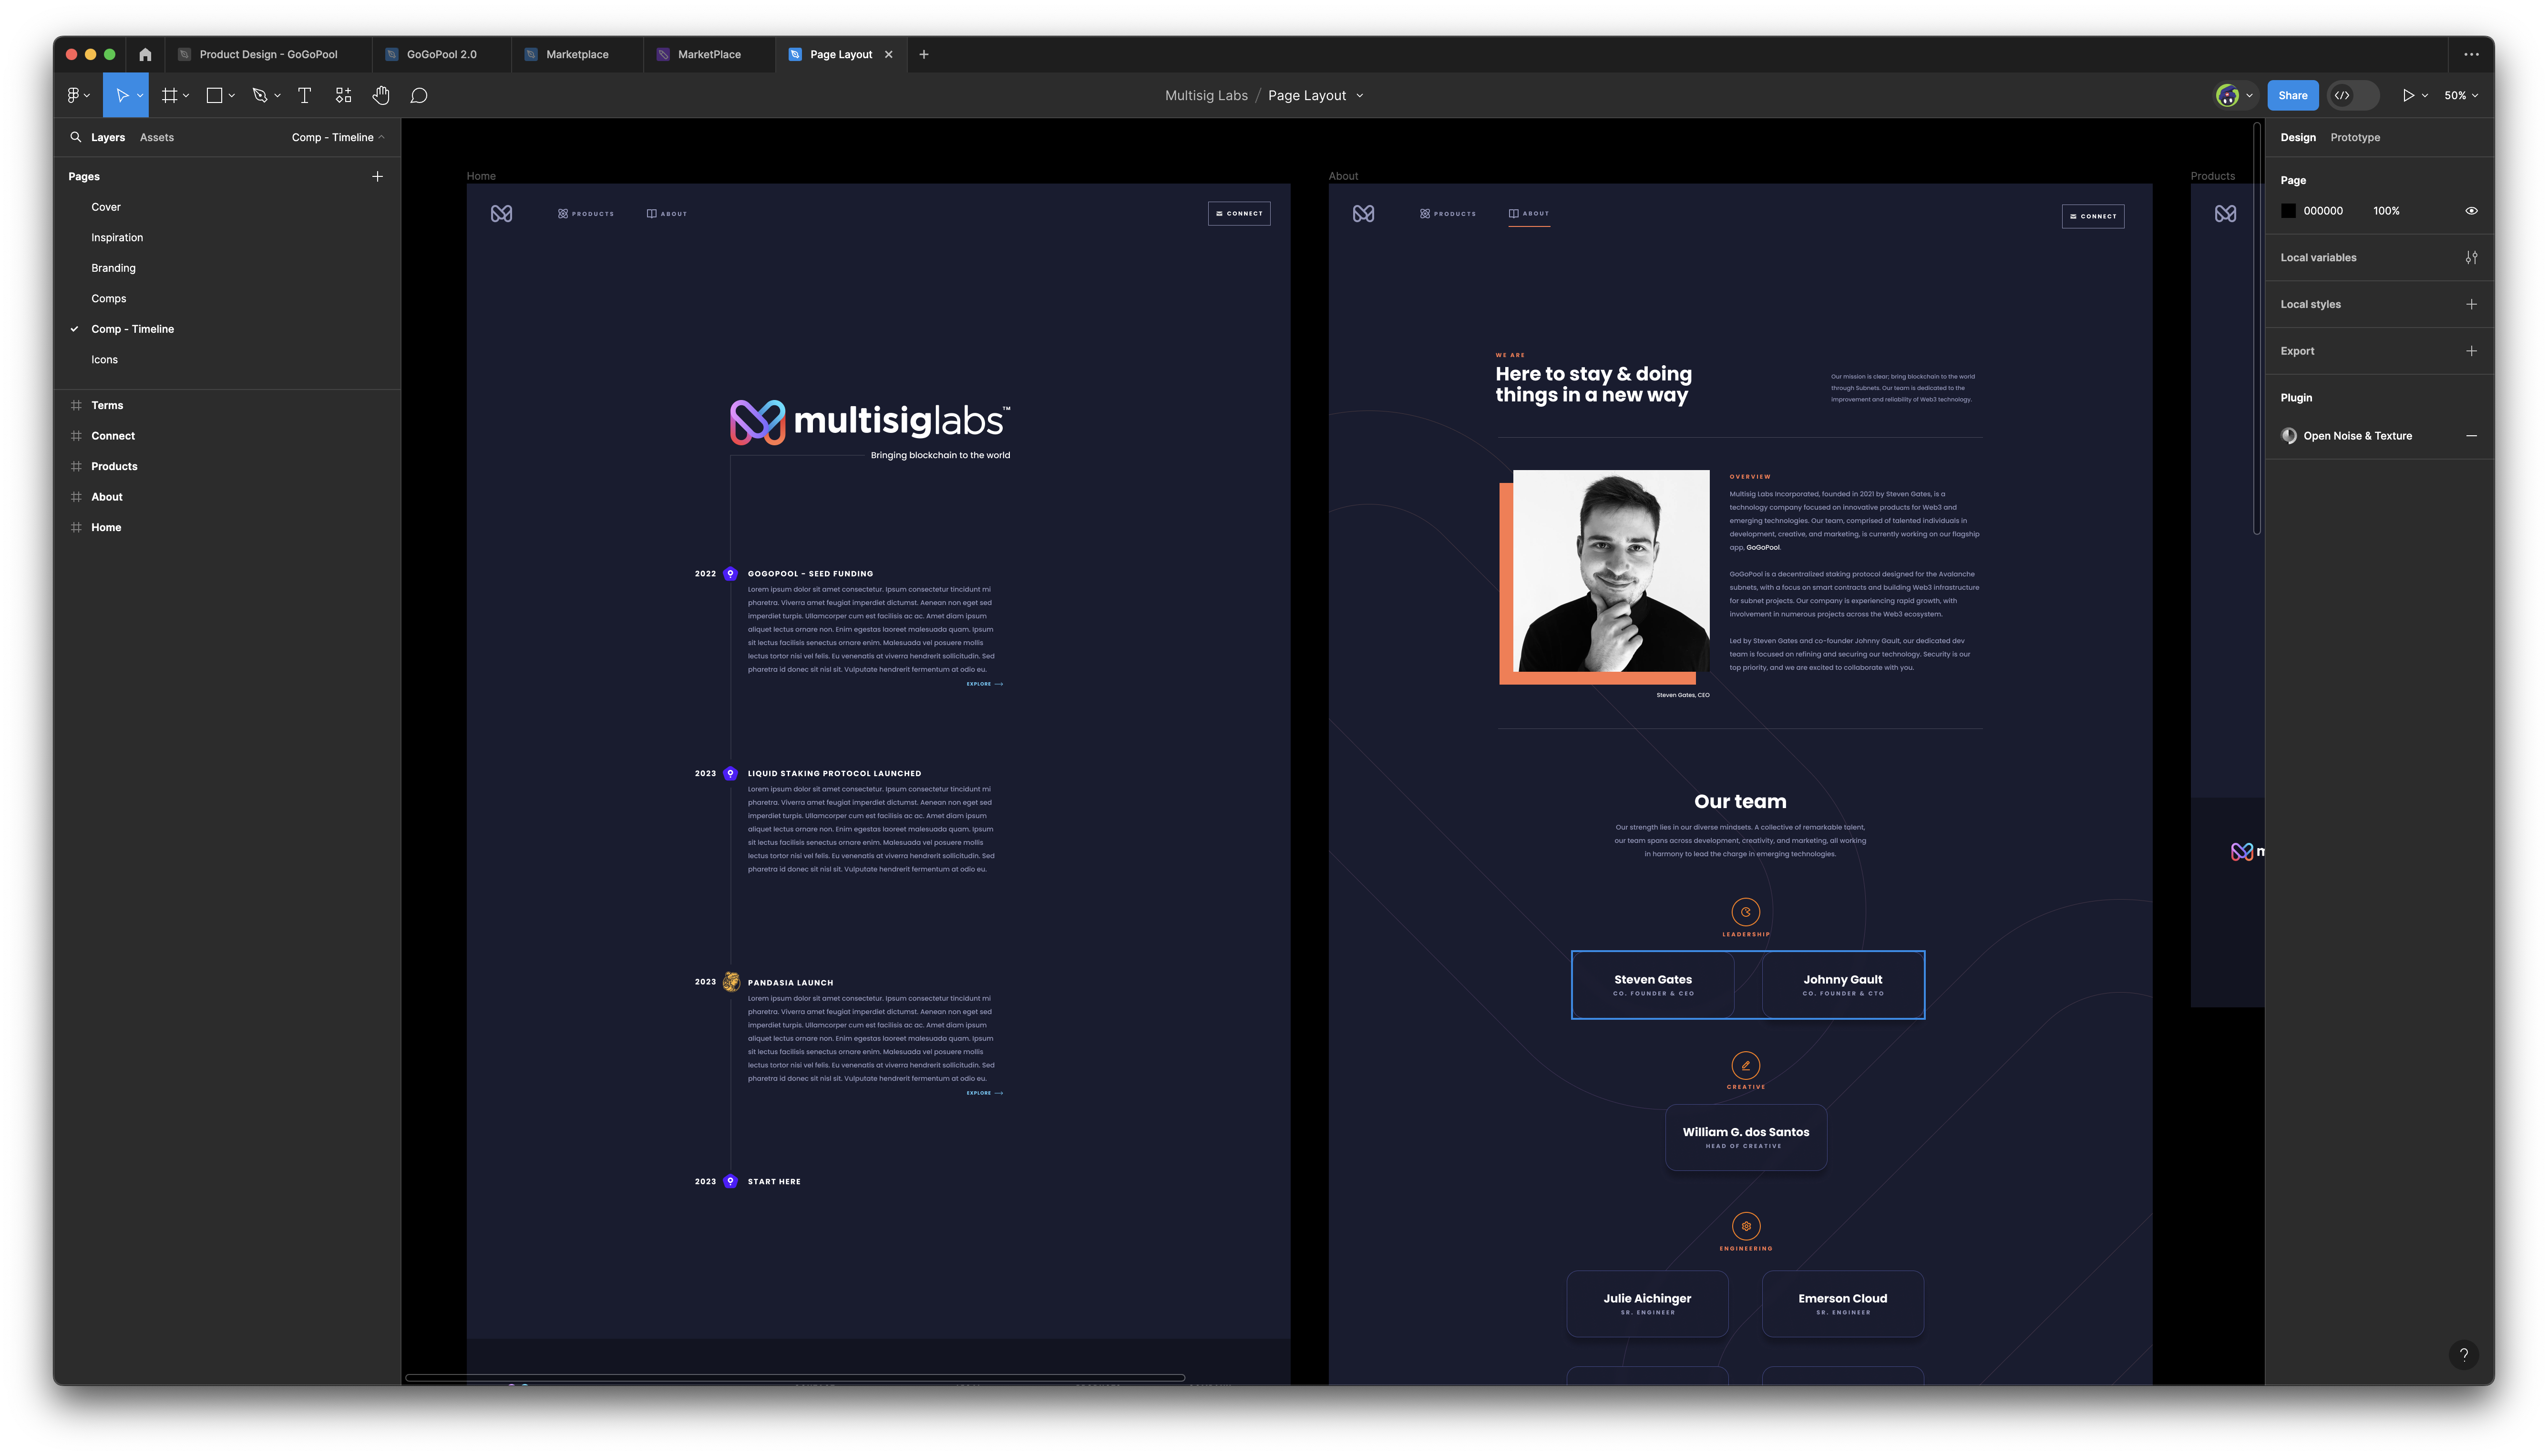The width and height of the screenshot is (2548, 1456).
Task: Open the window more options ellipsis
Action: pos(2471,54)
